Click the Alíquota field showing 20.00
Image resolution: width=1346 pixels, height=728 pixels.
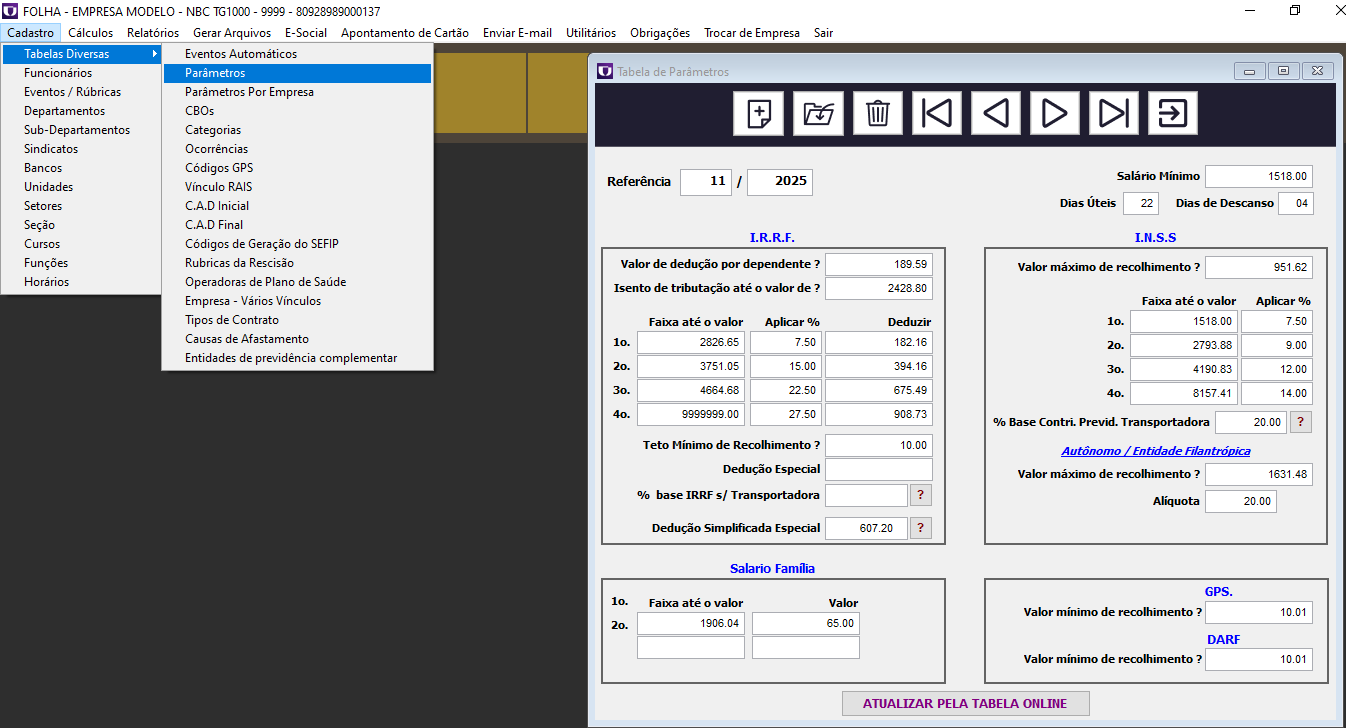[1241, 501]
